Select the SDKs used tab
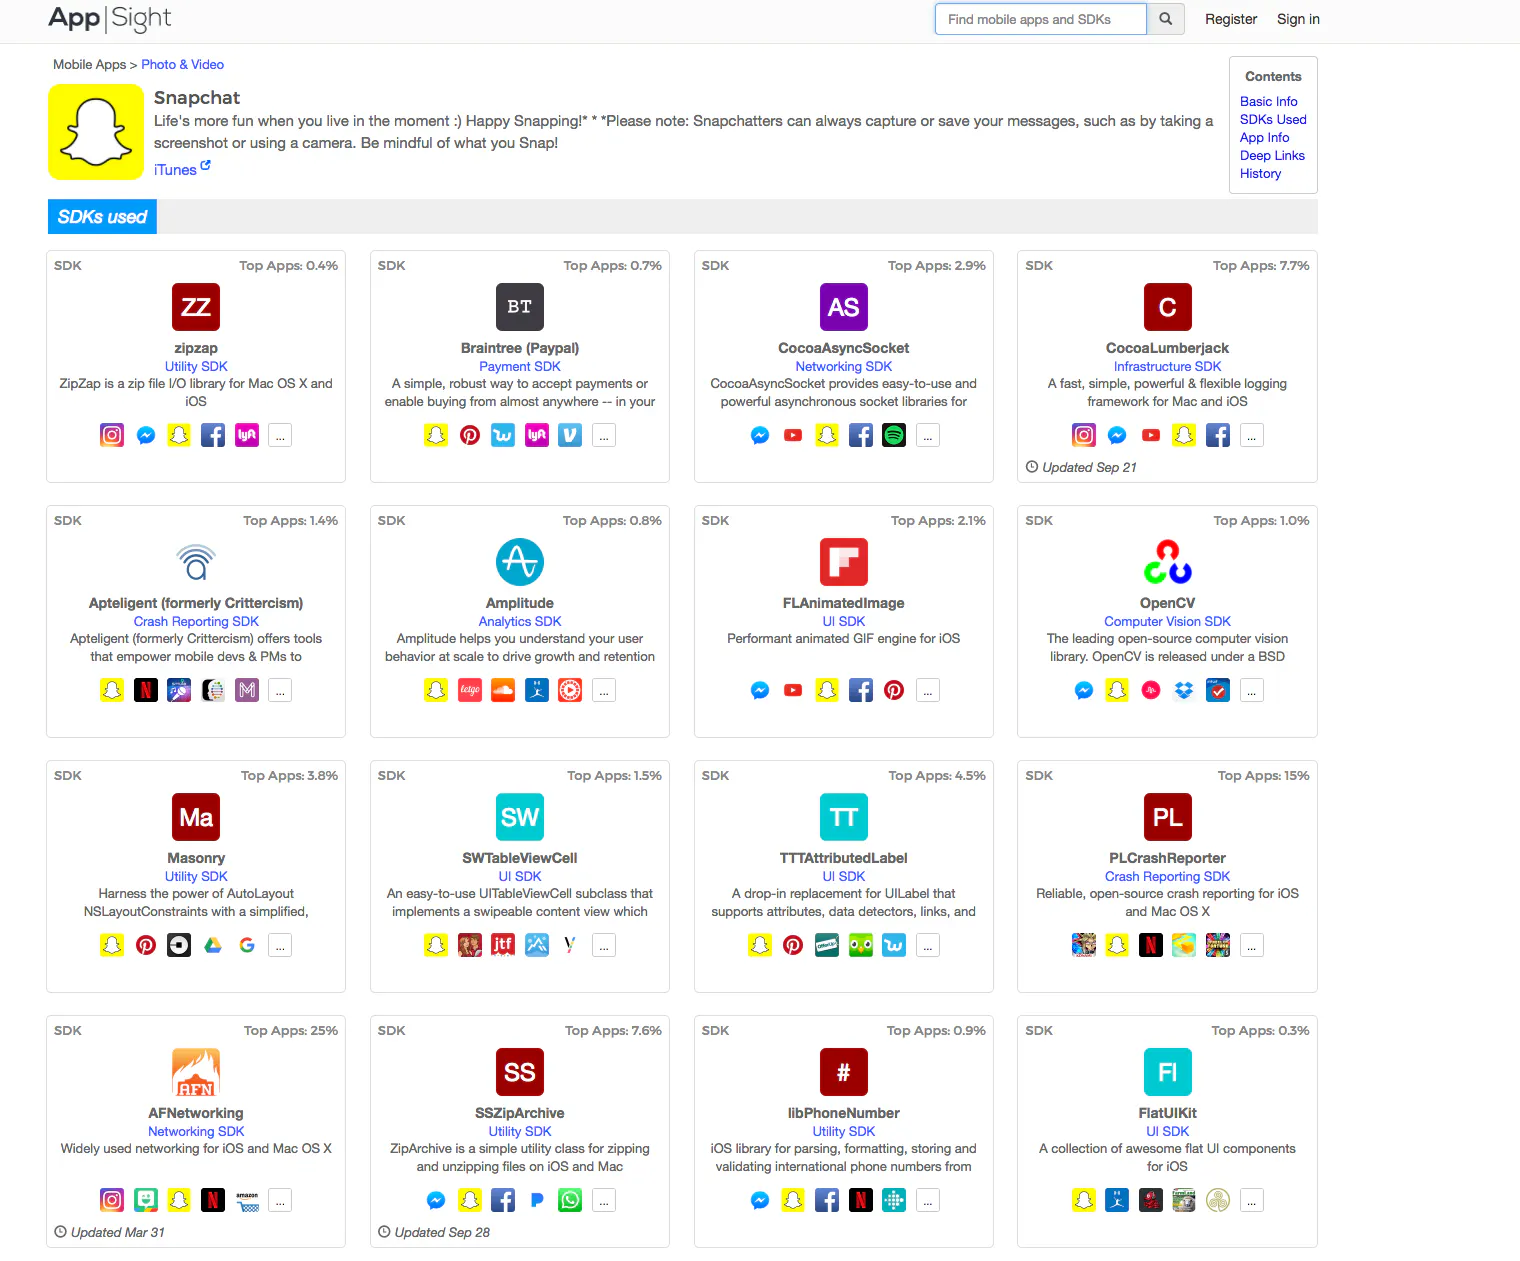1520x1261 pixels. pos(102,217)
